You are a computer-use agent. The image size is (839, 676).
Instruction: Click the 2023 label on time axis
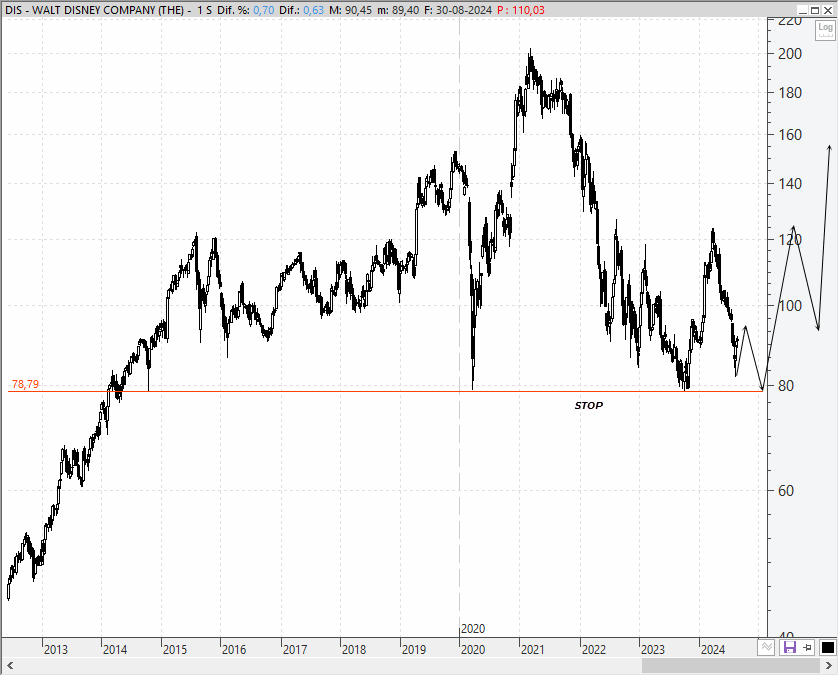click(x=652, y=650)
